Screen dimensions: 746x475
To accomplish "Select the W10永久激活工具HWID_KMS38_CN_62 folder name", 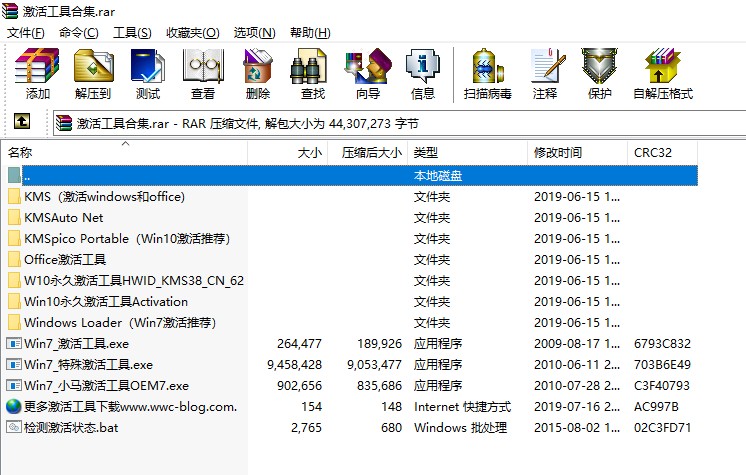I will click(x=134, y=280).
